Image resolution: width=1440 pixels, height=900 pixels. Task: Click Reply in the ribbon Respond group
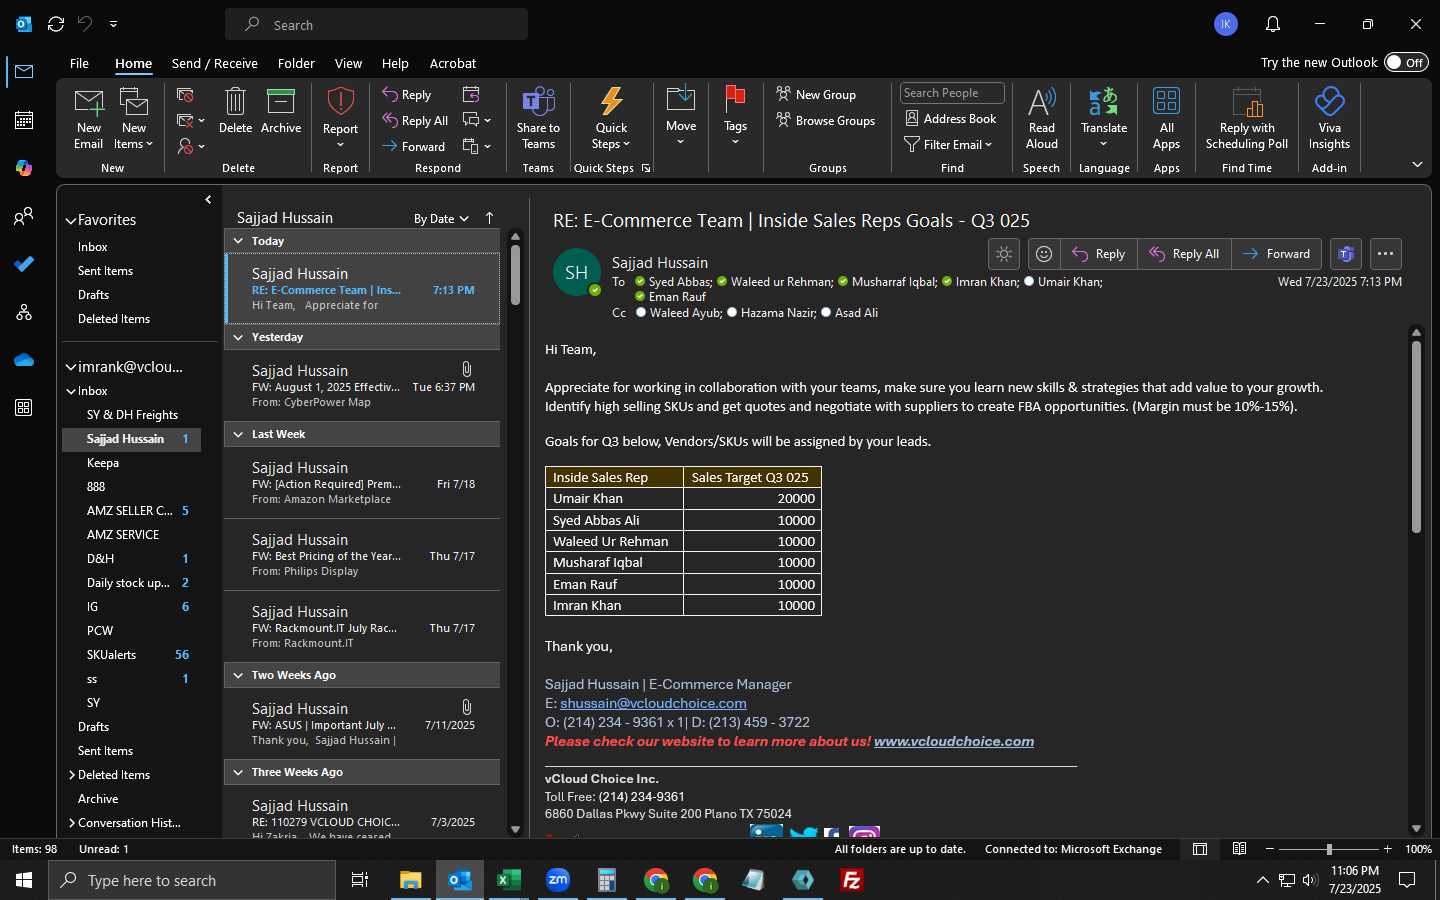[x=406, y=95]
